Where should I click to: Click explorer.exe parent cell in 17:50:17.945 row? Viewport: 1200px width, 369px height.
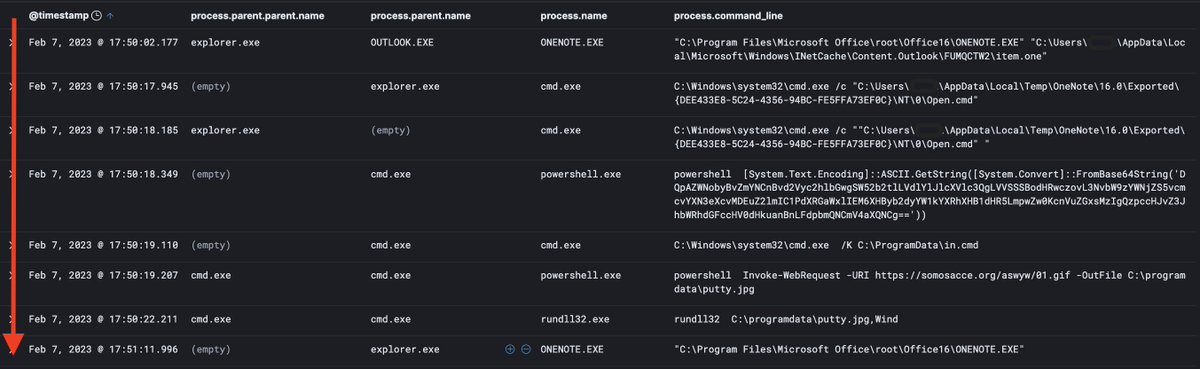(x=404, y=87)
